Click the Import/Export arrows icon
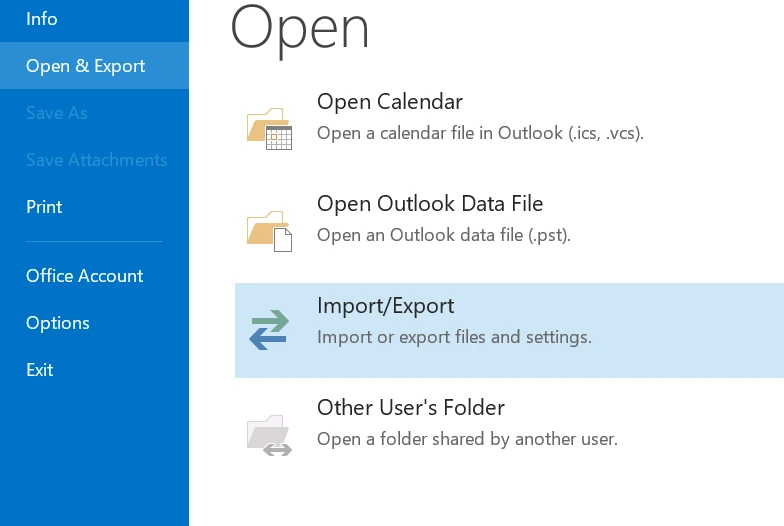 click(x=269, y=330)
